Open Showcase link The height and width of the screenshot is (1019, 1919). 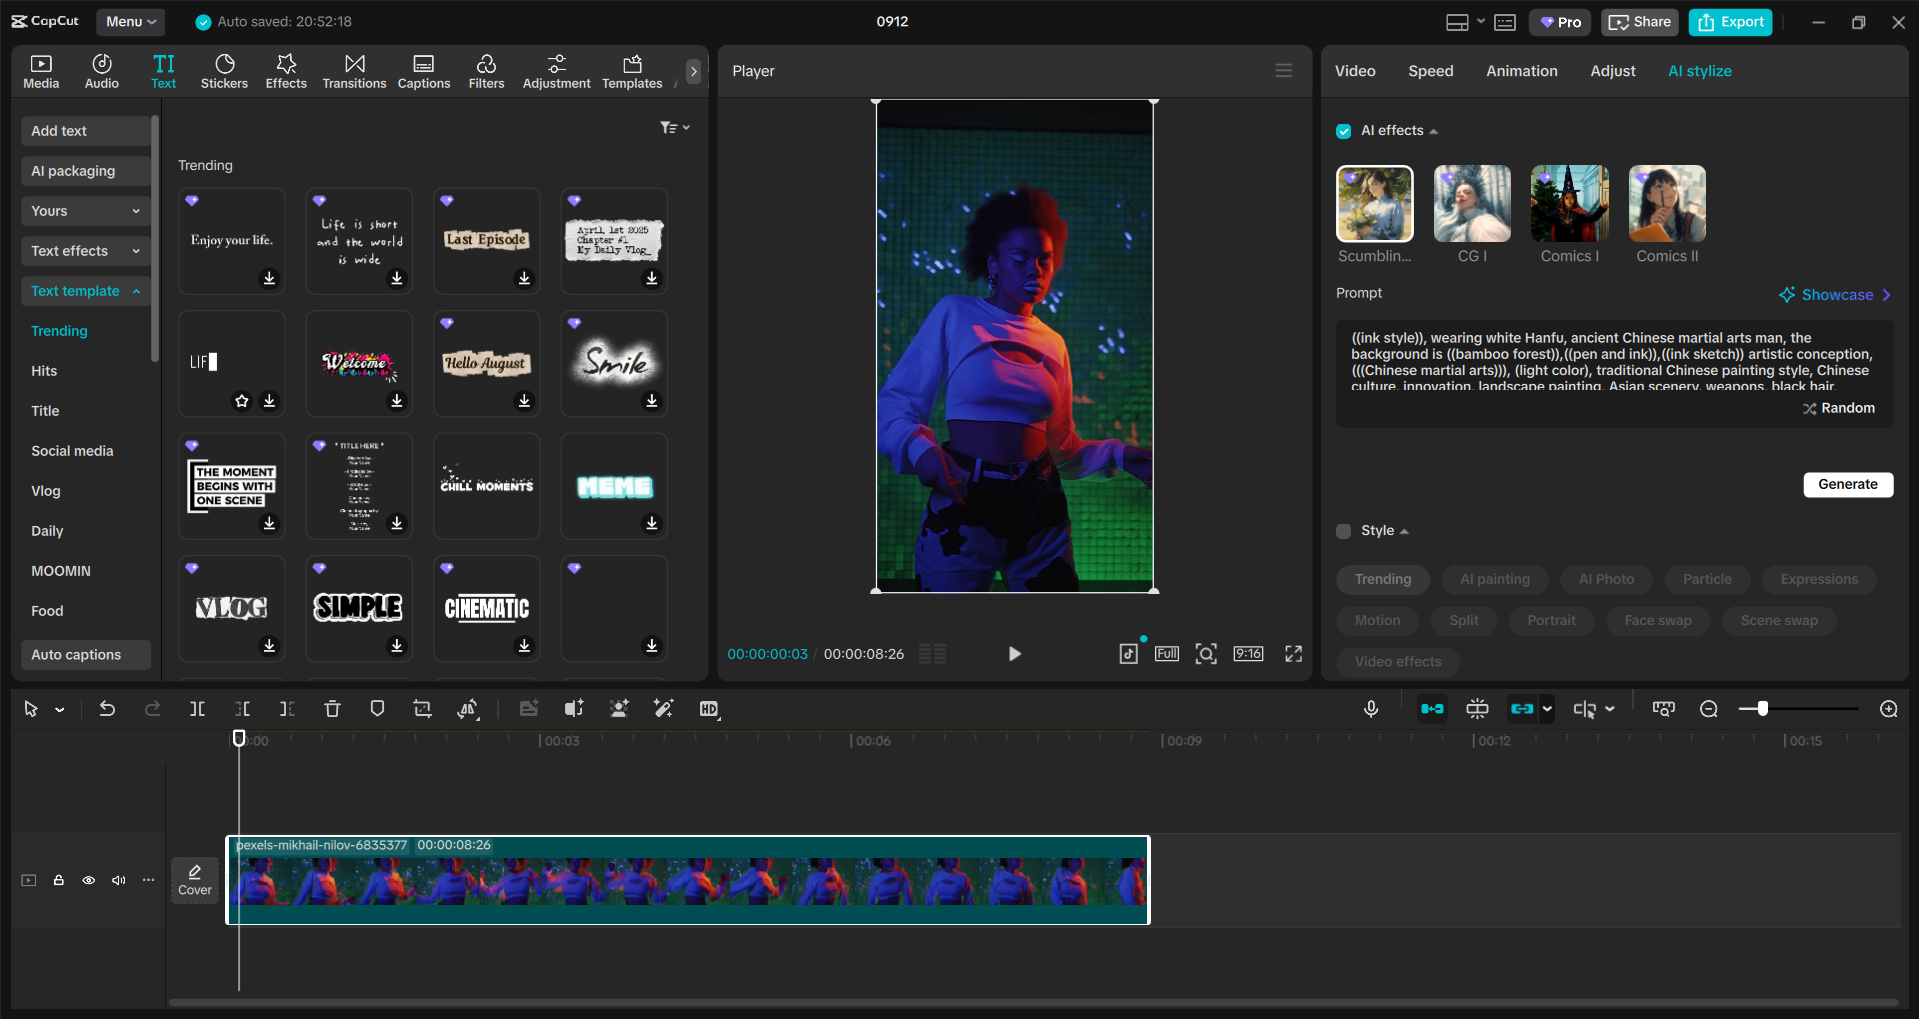(x=1835, y=295)
